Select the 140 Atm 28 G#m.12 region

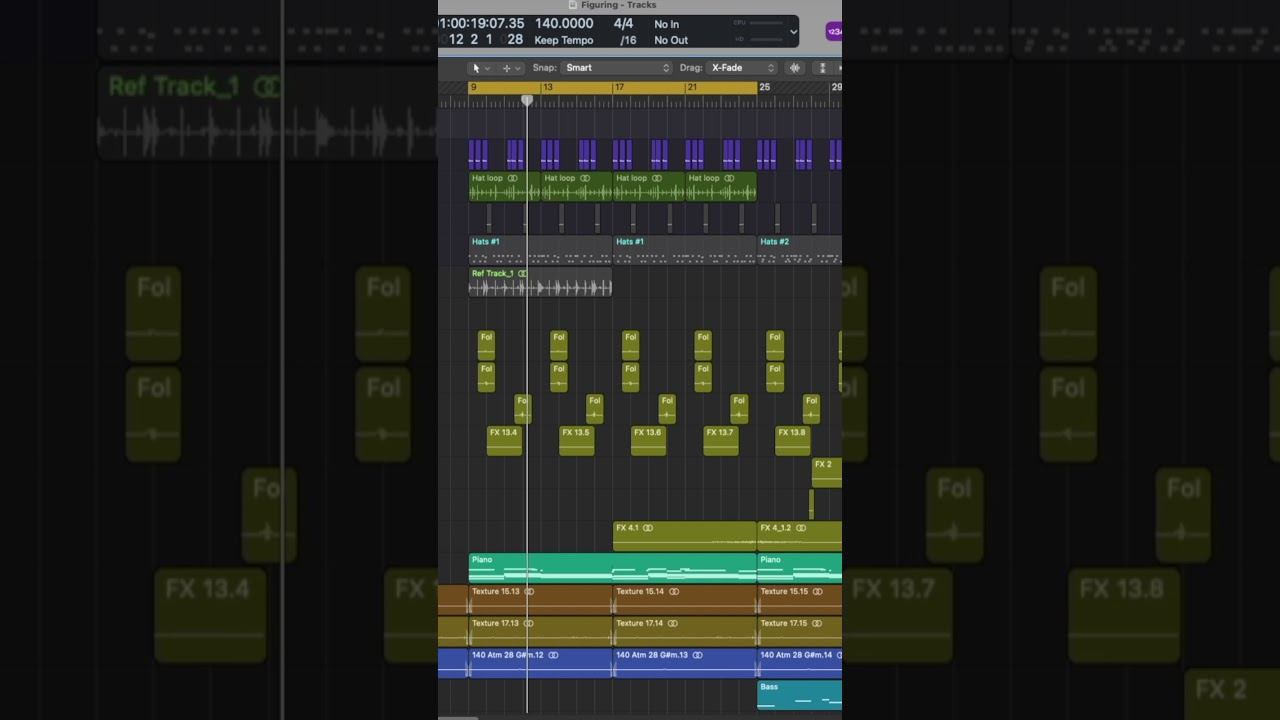pos(540,664)
